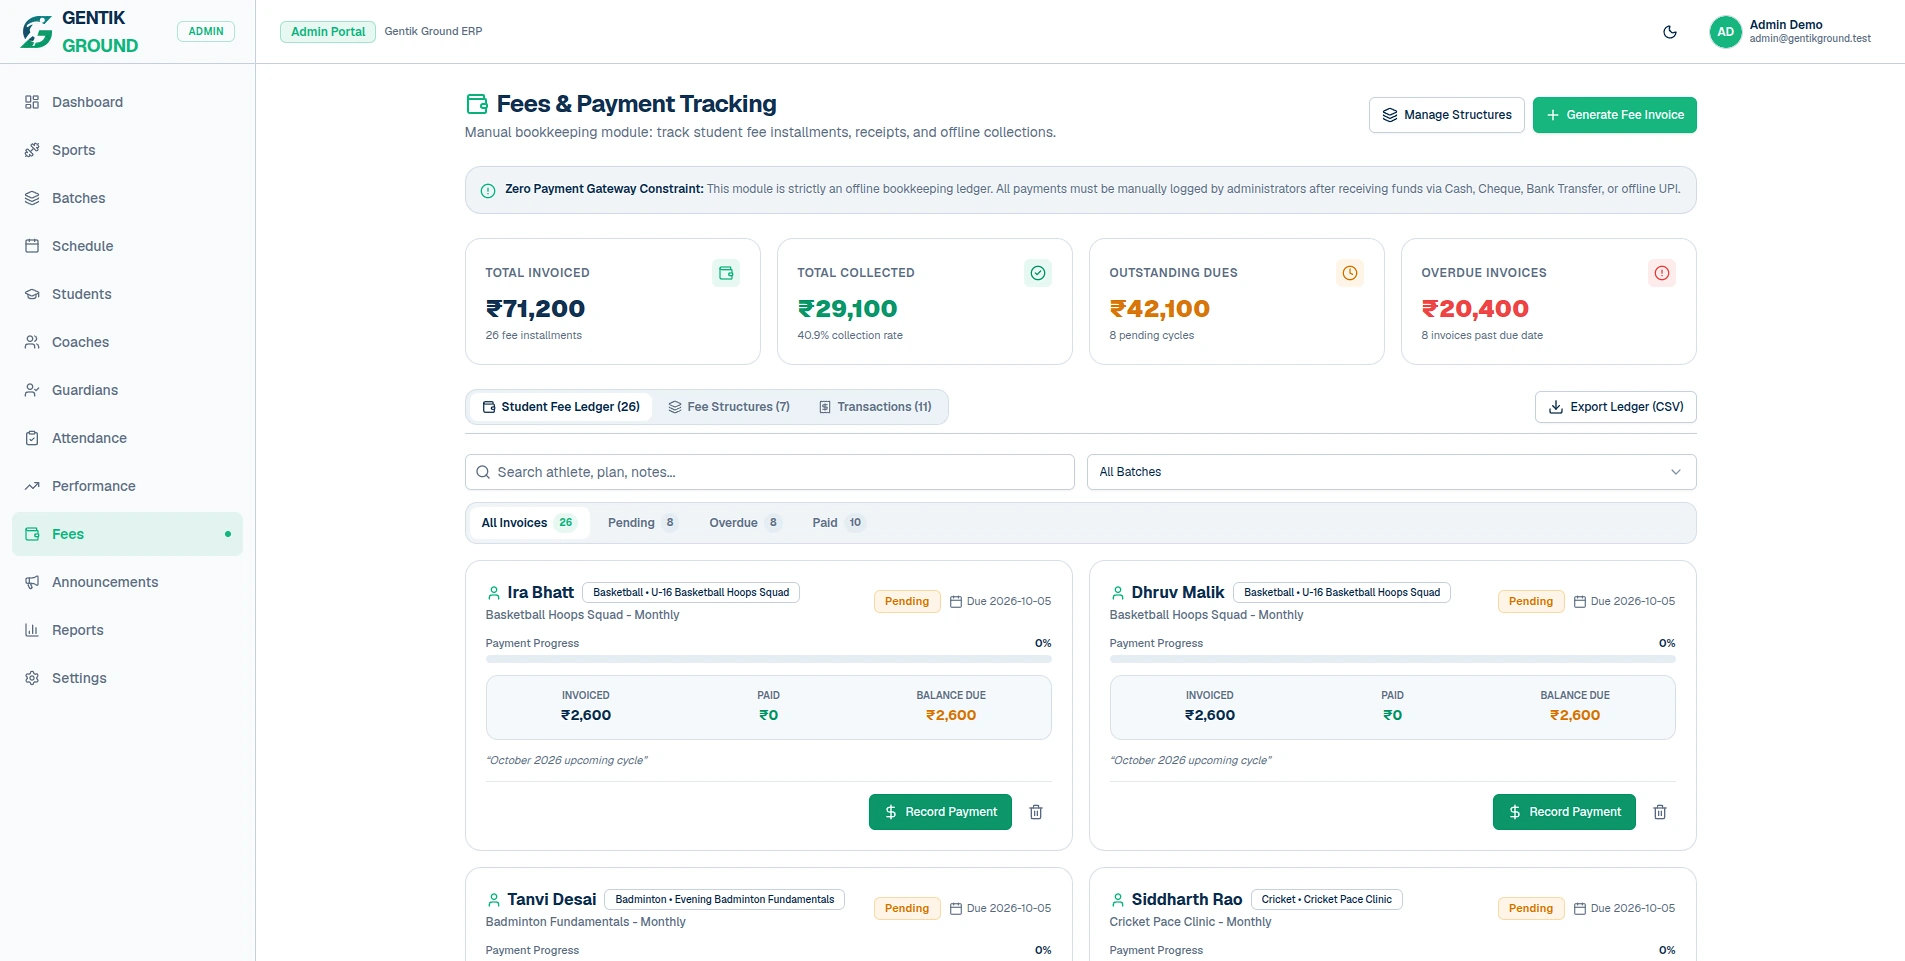
Task: Open the Dashboard sidebar item
Action: click(x=127, y=102)
